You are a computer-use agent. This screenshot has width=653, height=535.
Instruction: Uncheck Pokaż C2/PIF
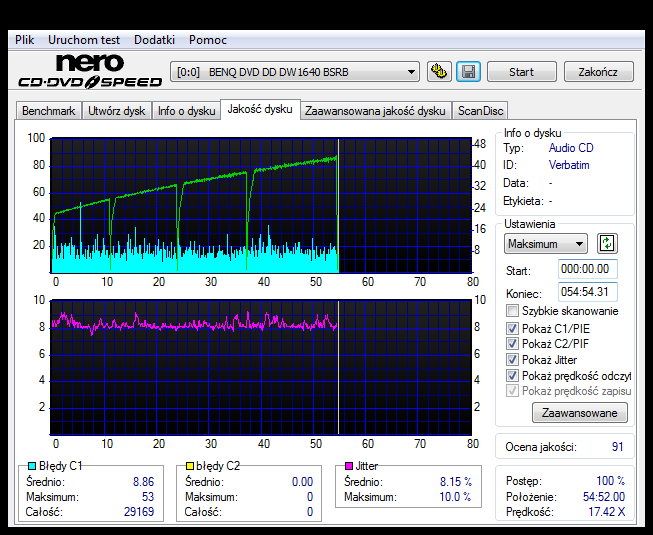point(512,343)
